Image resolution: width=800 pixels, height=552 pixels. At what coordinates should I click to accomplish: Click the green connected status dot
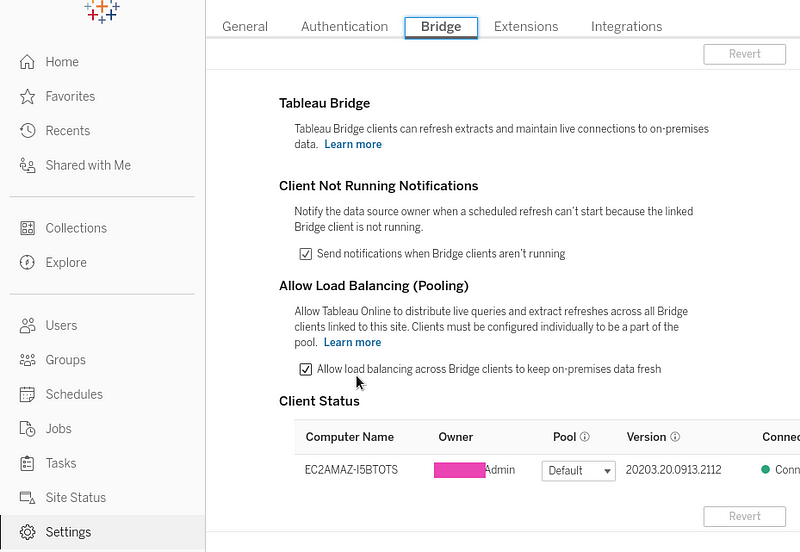[765, 469]
